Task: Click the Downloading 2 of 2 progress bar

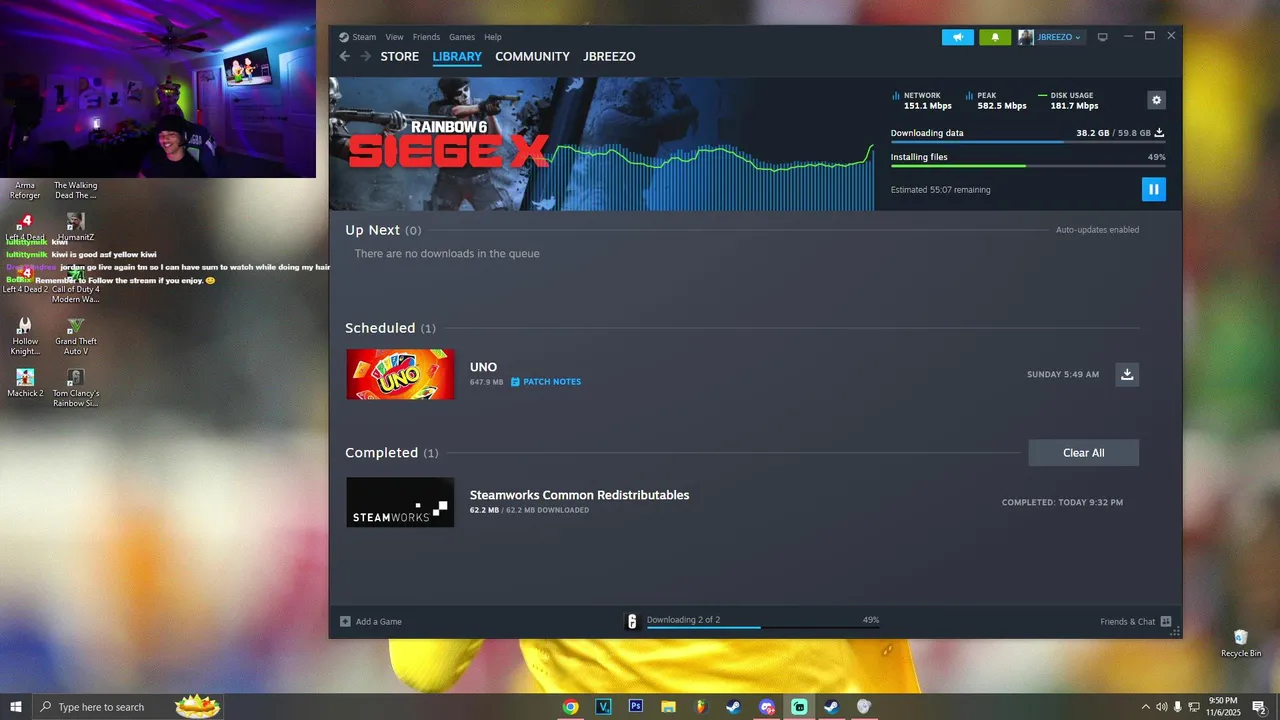Action: (763, 628)
